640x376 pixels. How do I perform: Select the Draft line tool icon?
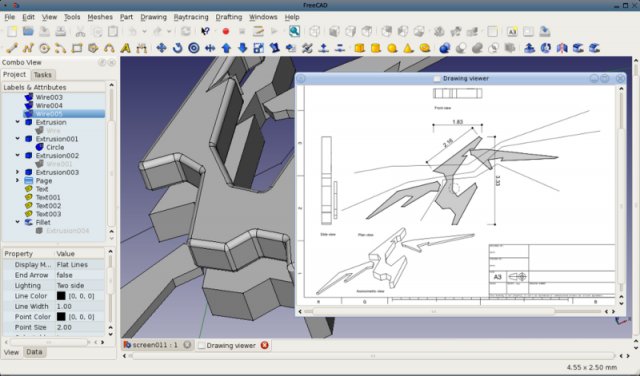(12, 48)
